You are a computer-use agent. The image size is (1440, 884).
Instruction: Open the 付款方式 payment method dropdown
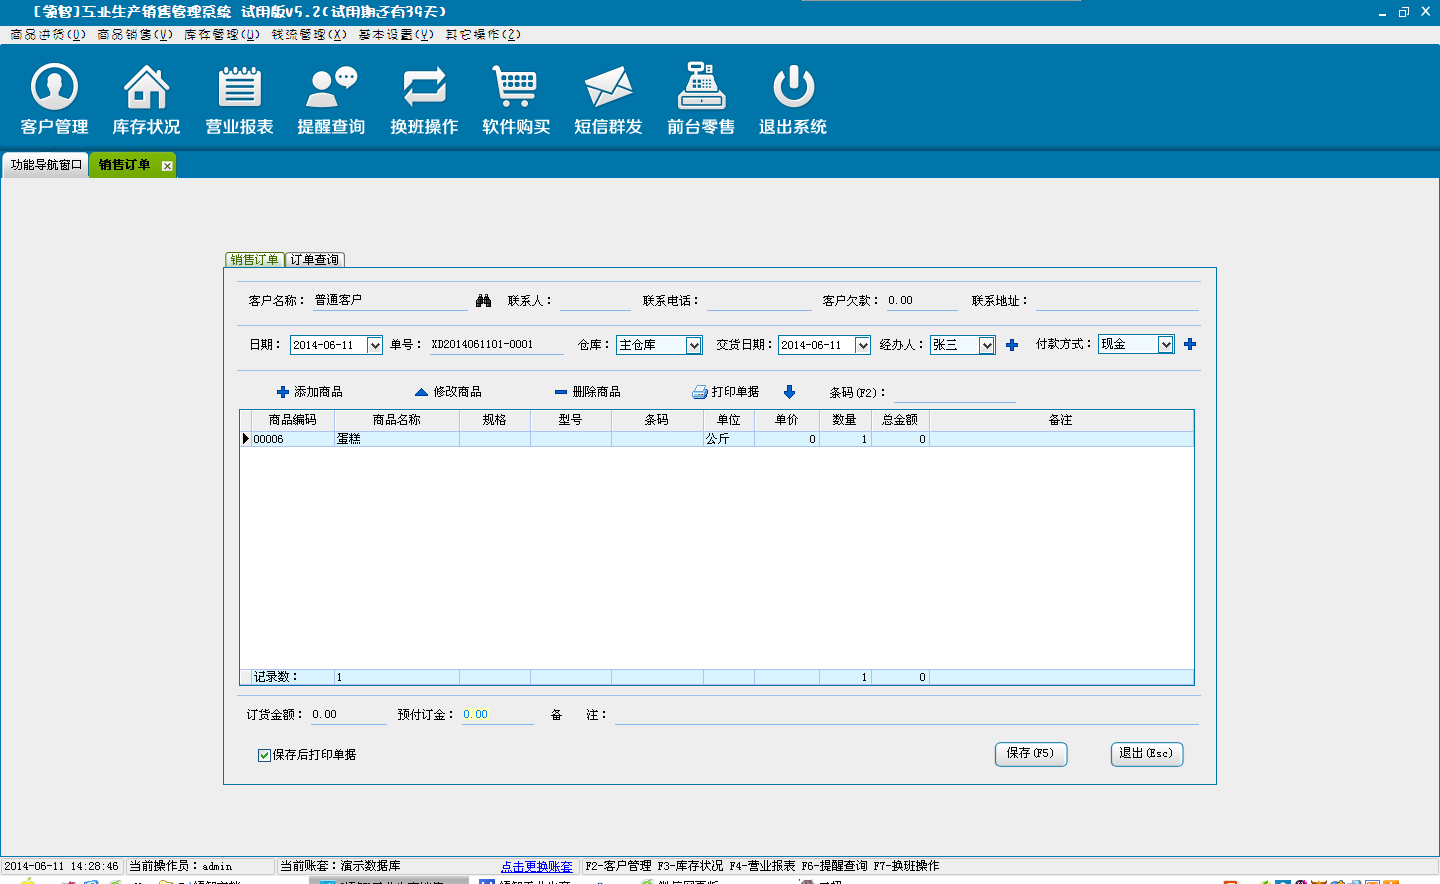coord(1165,344)
